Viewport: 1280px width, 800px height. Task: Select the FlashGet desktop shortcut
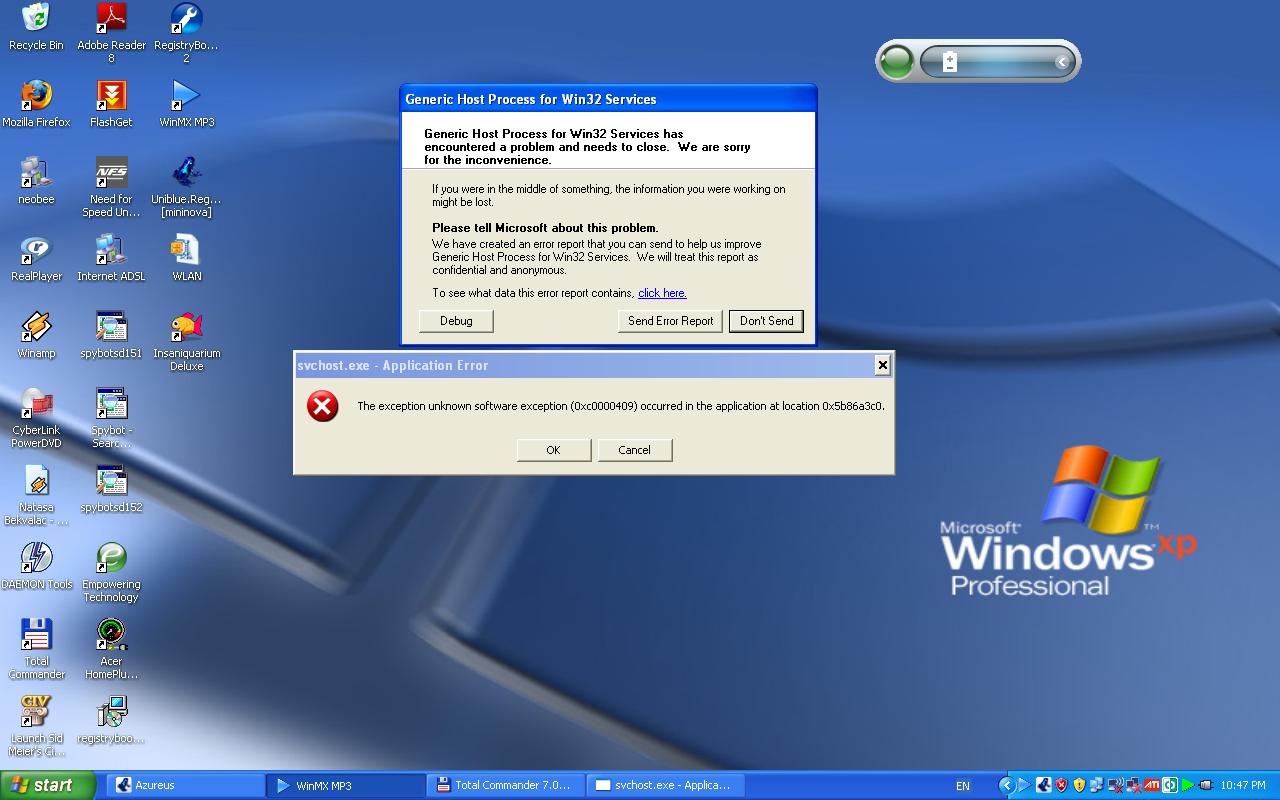pyautogui.click(x=111, y=104)
